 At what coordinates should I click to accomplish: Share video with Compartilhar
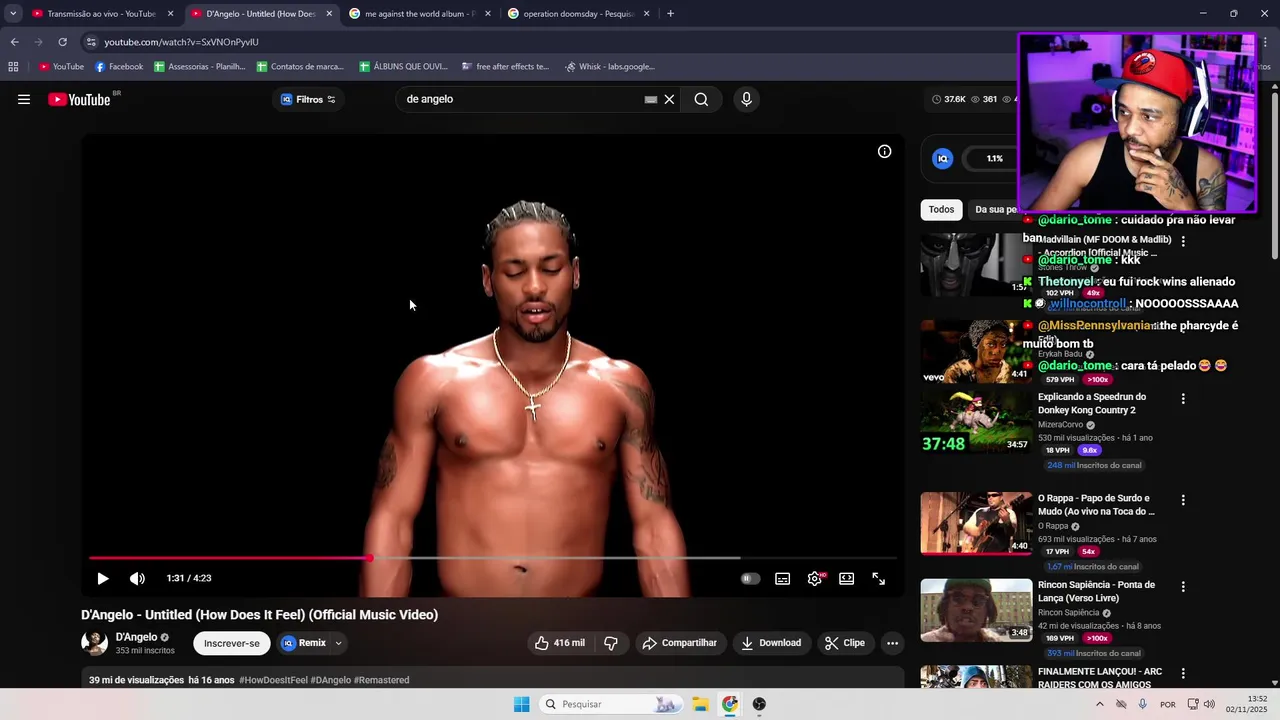tap(680, 643)
